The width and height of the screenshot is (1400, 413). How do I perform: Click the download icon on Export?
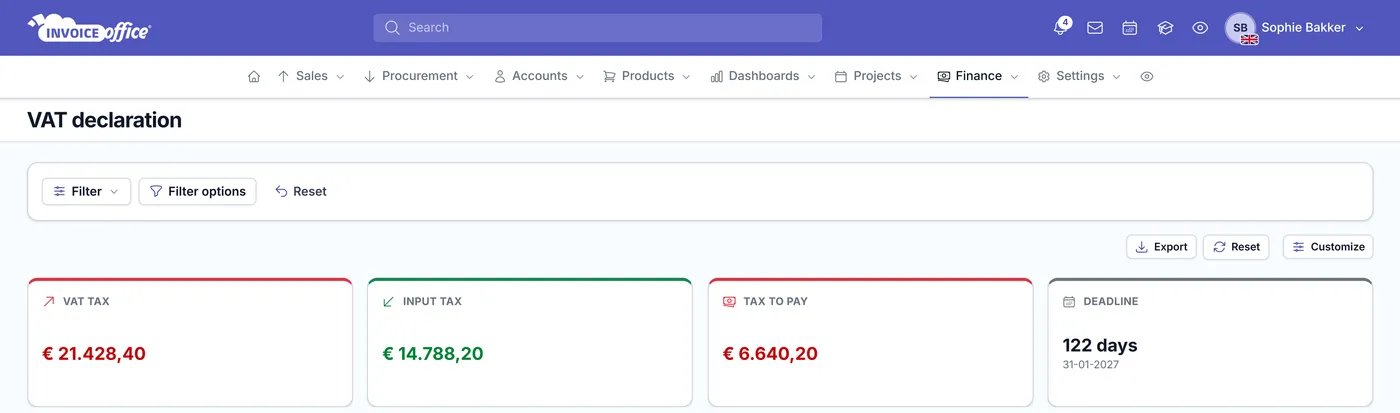[x=1141, y=247]
